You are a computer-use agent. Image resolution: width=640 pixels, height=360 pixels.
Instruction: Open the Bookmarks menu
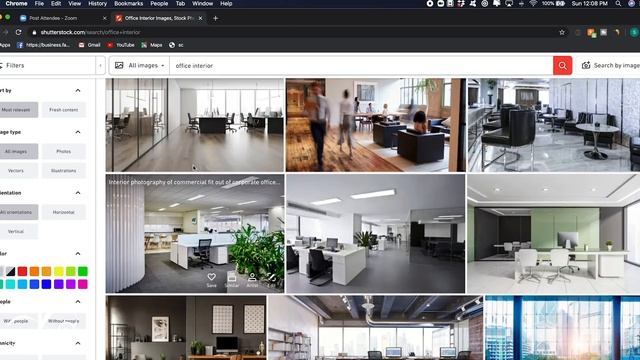pyautogui.click(x=129, y=4)
